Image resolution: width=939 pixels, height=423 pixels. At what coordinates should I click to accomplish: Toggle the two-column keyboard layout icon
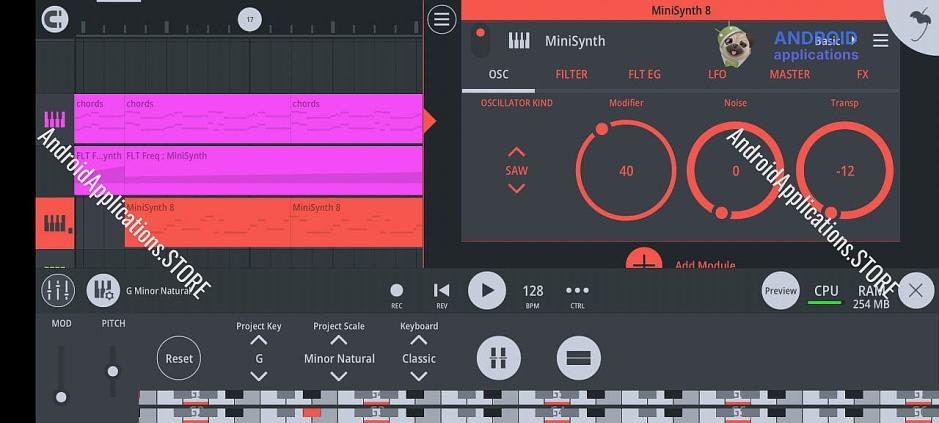click(499, 358)
